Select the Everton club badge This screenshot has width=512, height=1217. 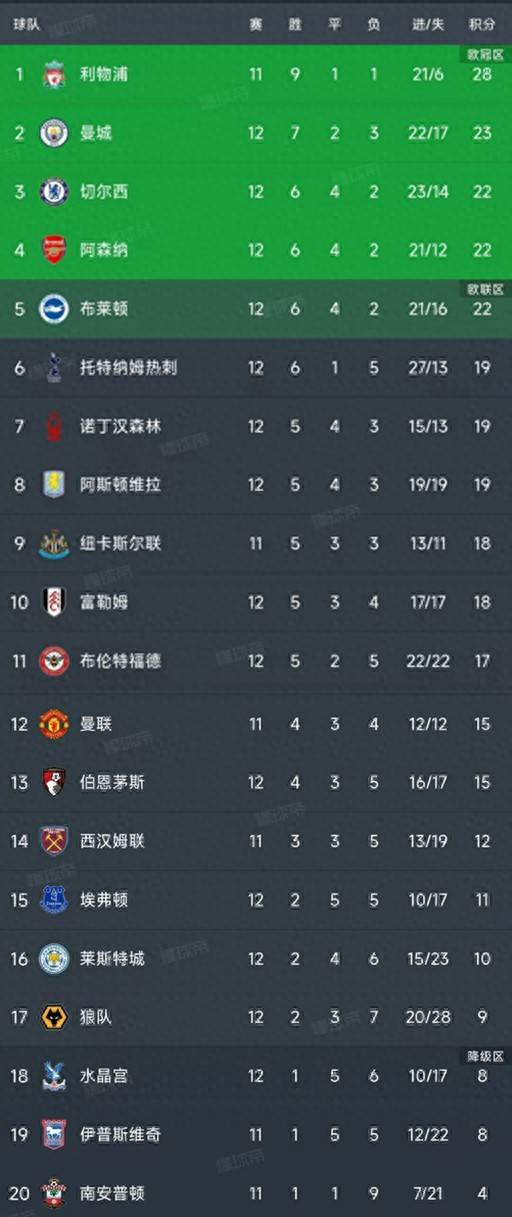point(54,900)
